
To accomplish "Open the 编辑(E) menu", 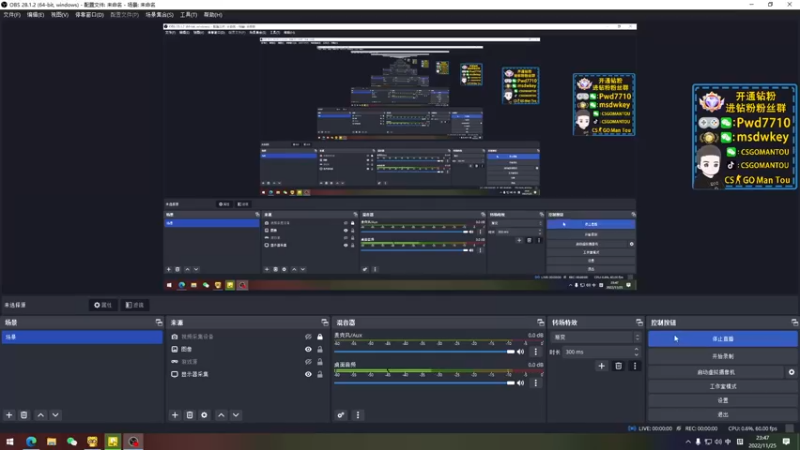I will pyautogui.click(x=35, y=15).
